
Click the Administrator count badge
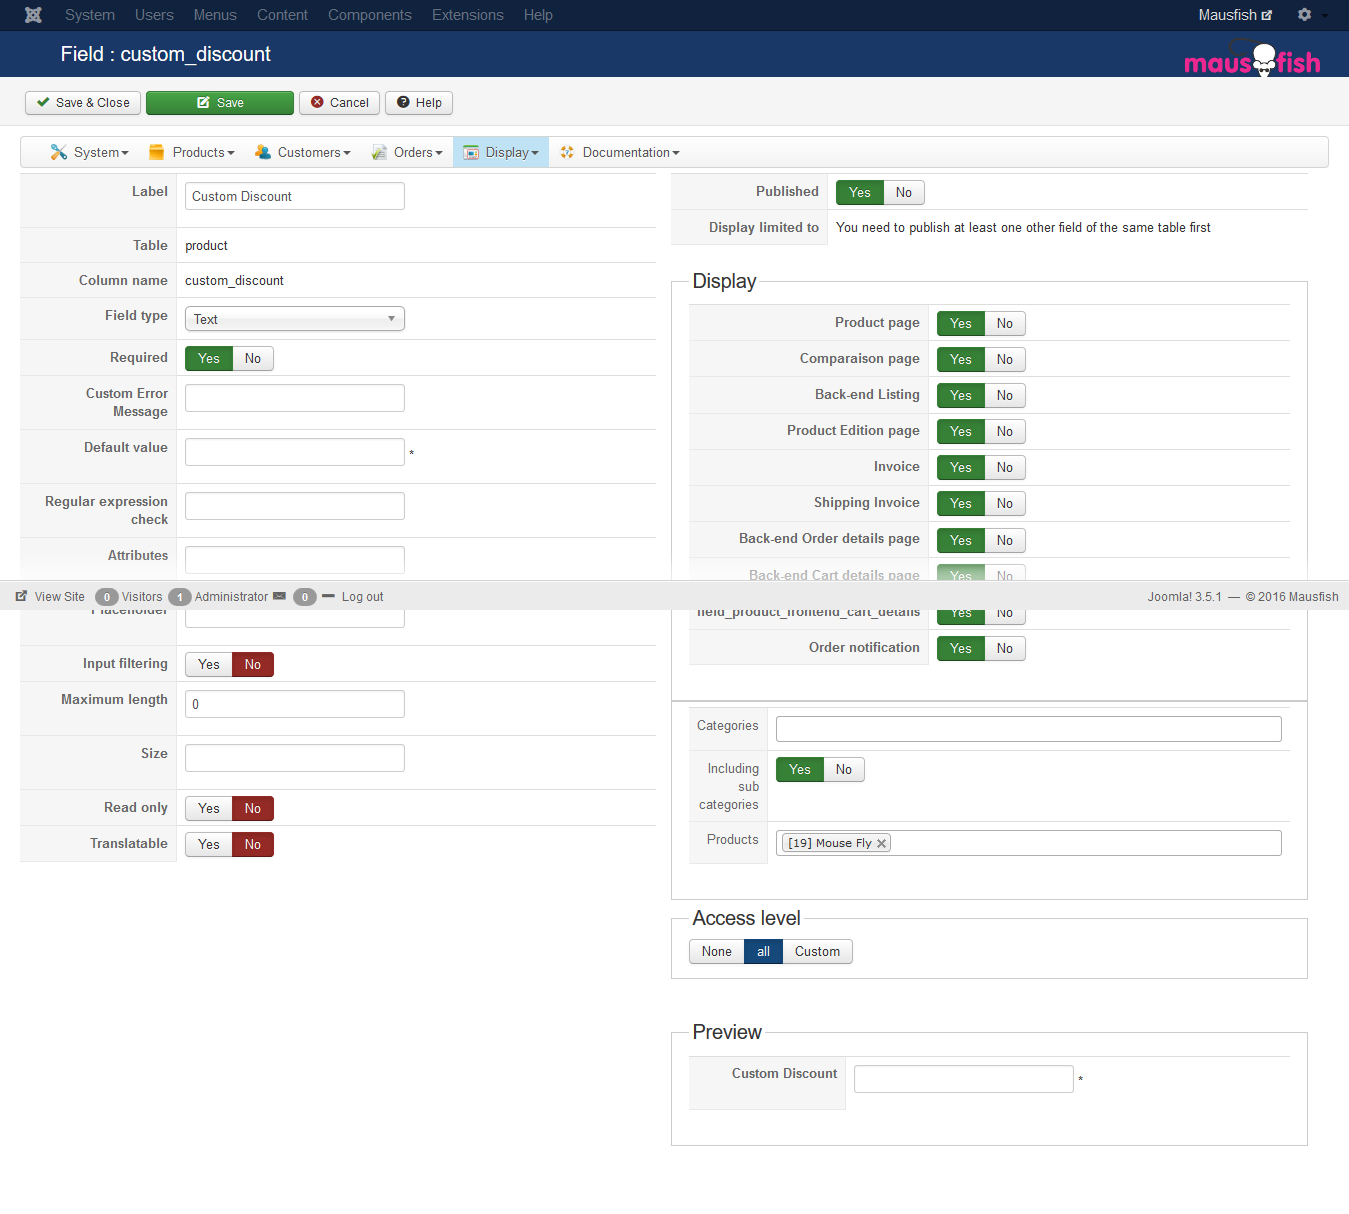click(x=180, y=597)
